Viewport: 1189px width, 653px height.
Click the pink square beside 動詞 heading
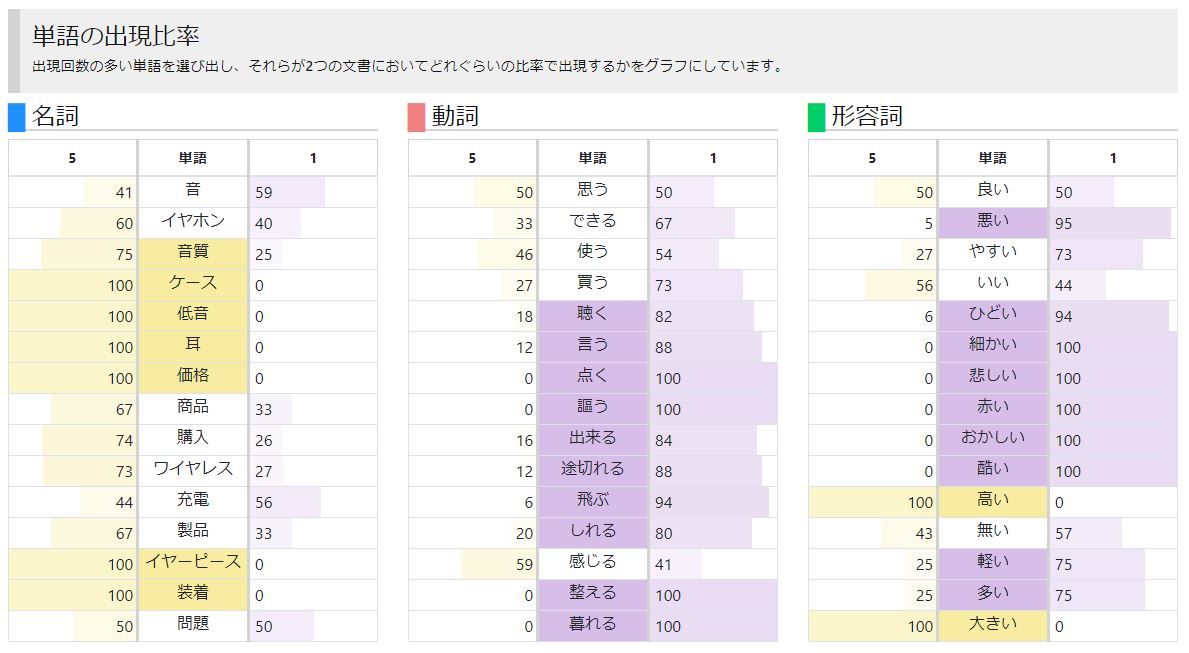[416, 117]
